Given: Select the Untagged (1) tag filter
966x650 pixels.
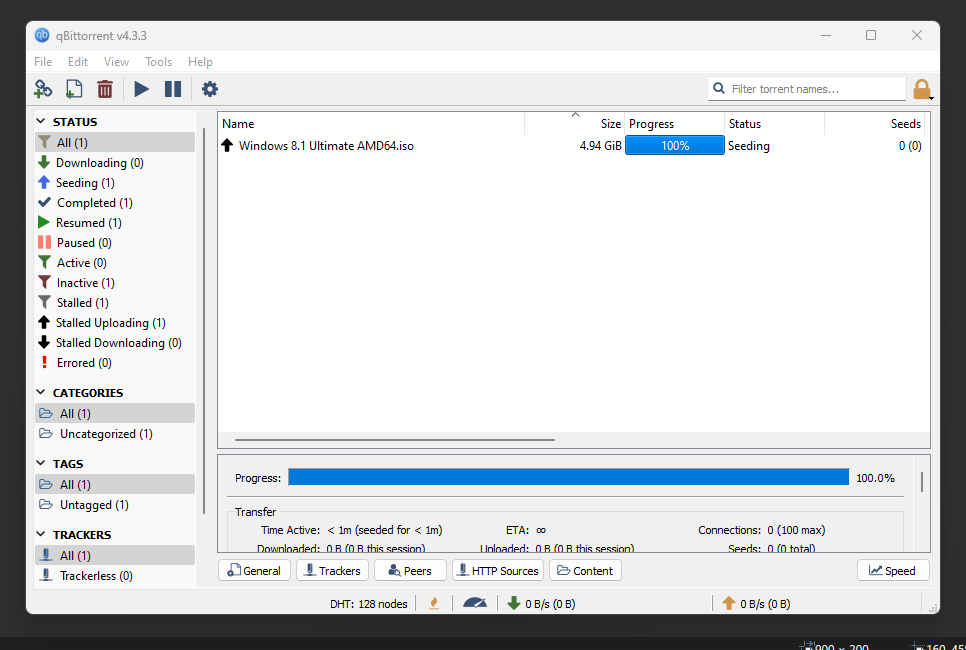Looking at the screenshot, I should (x=115, y=505).
